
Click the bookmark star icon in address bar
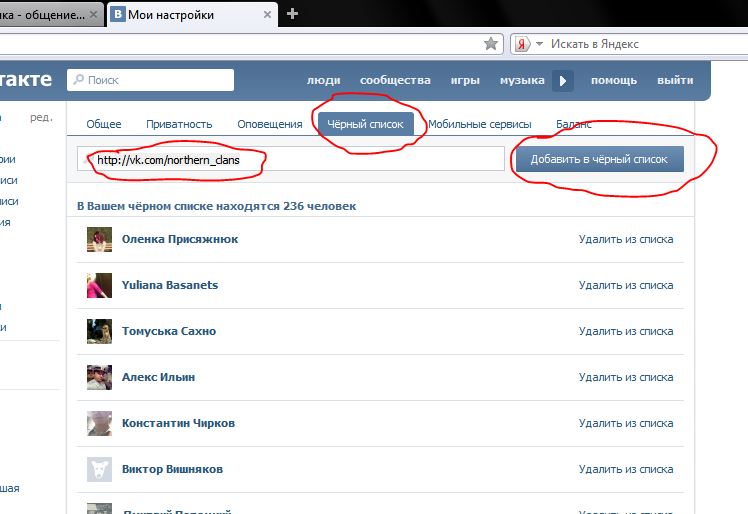pos(490,44)
